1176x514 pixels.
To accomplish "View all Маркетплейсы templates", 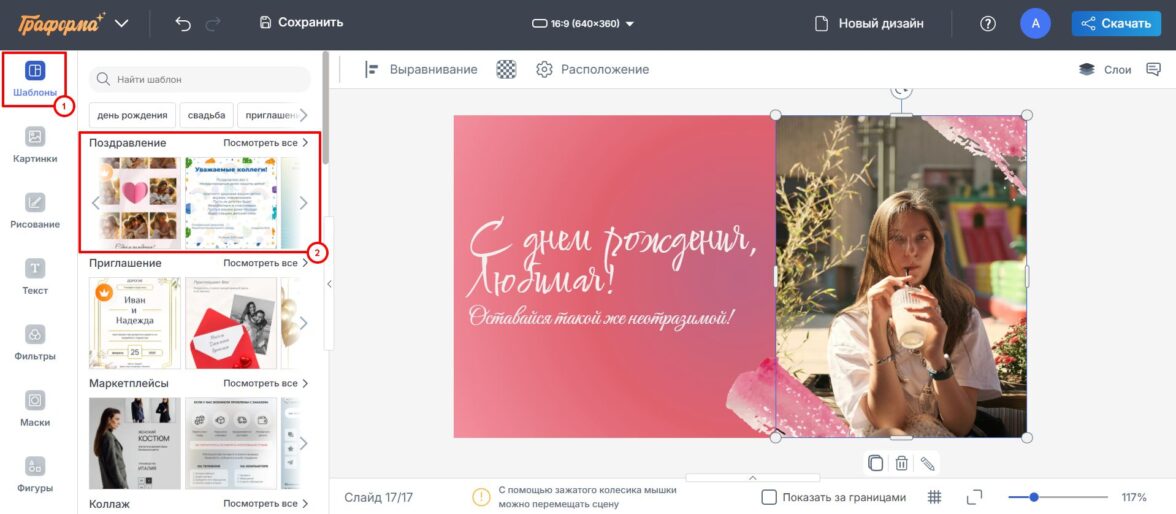I will click(266, 383).
